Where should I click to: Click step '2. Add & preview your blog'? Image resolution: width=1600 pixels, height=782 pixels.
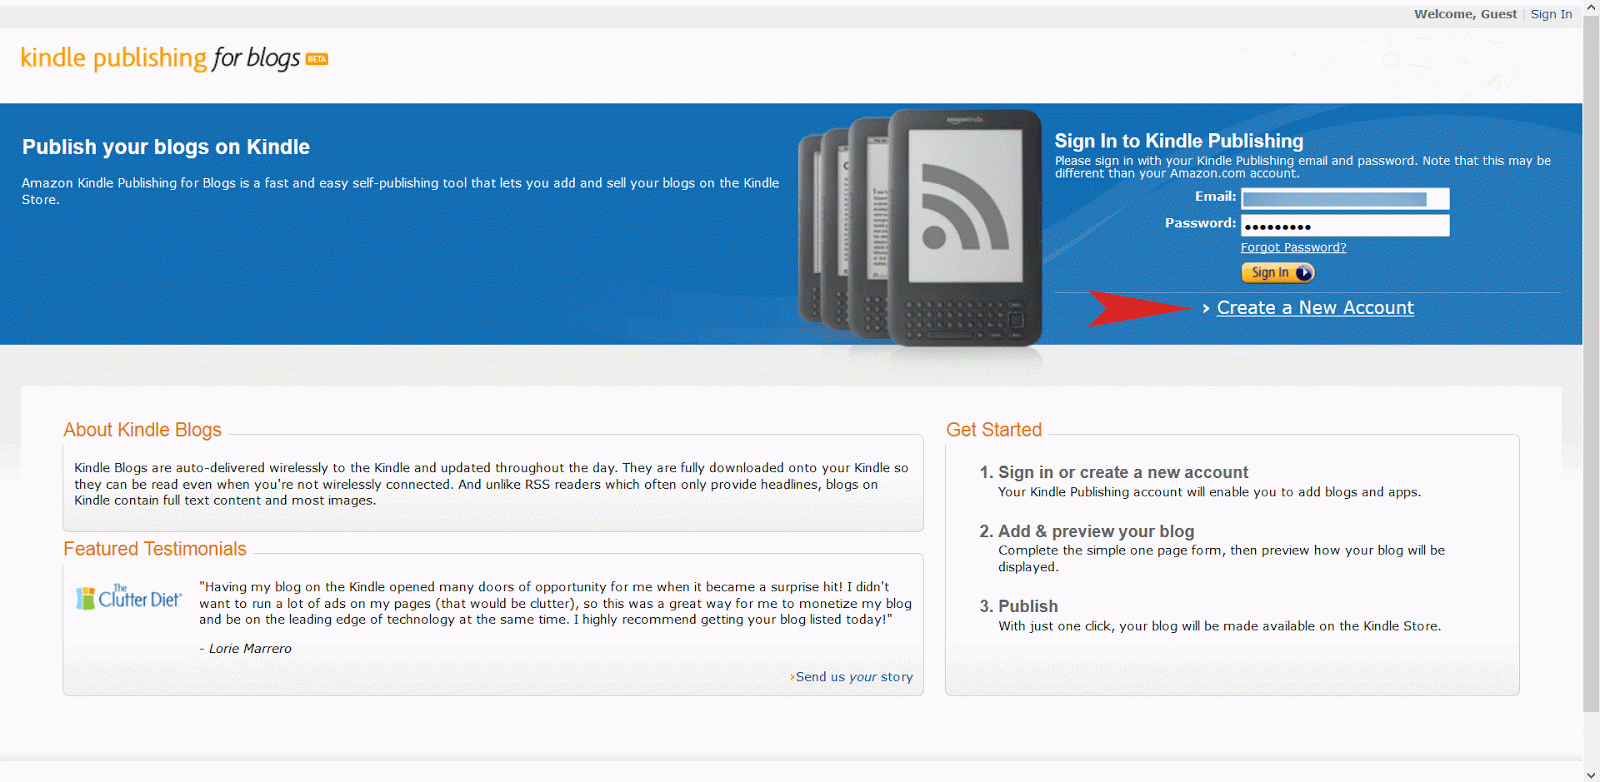[x=1087, y=532]
